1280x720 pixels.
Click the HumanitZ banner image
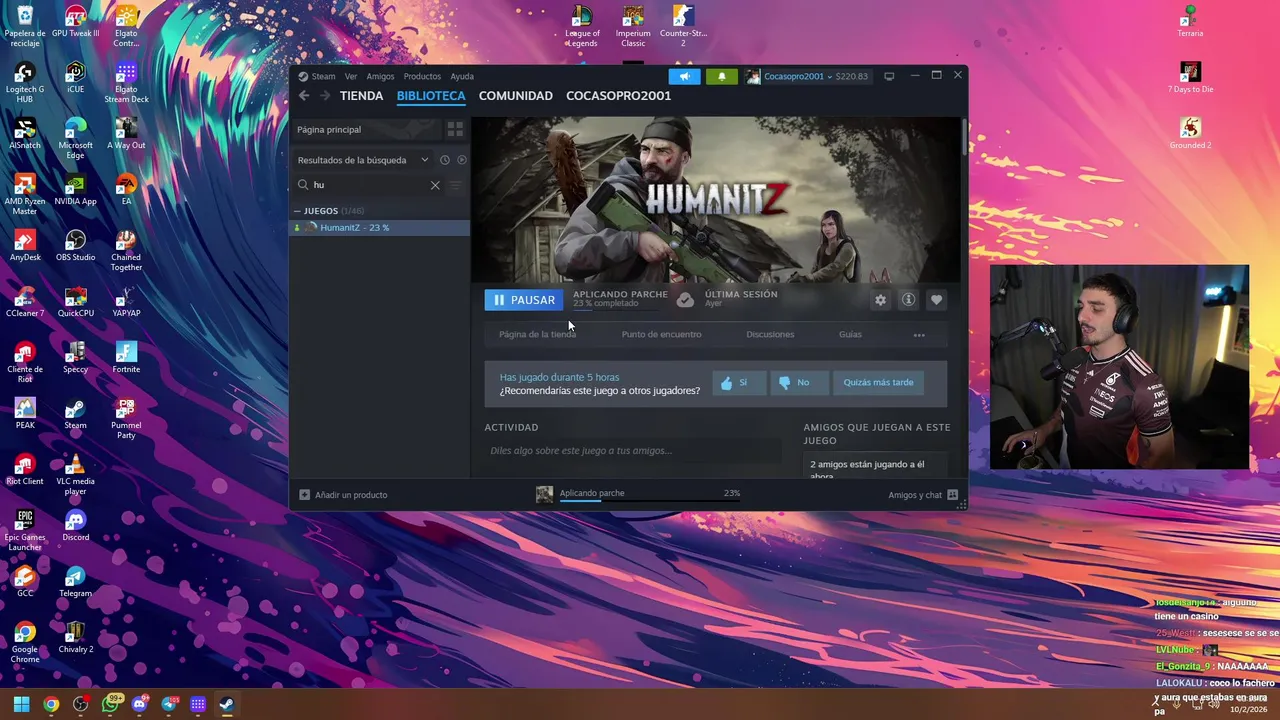coord(716,200)
